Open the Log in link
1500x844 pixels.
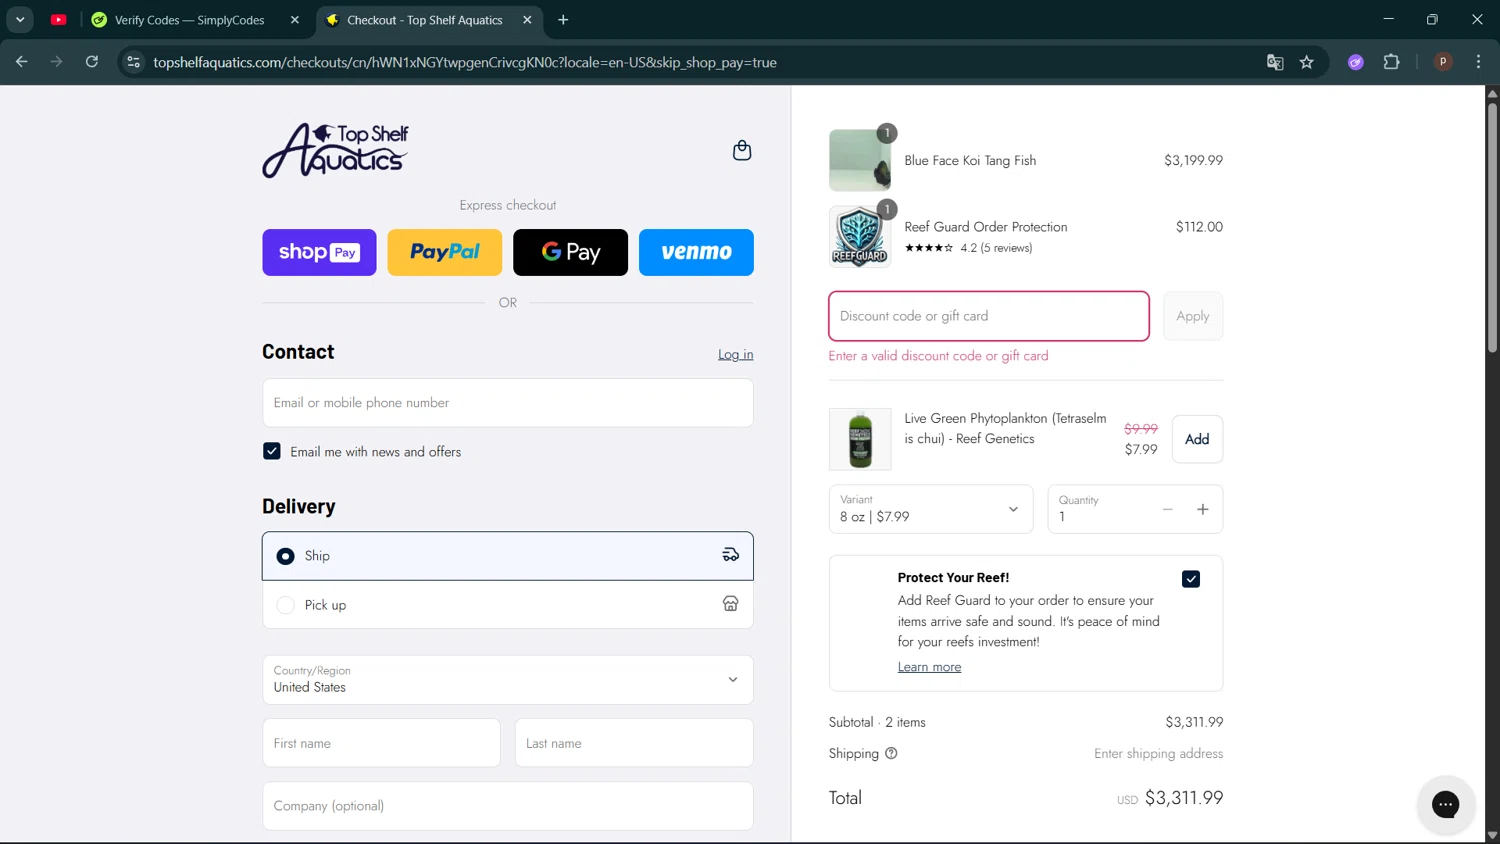tap(735, 354)
